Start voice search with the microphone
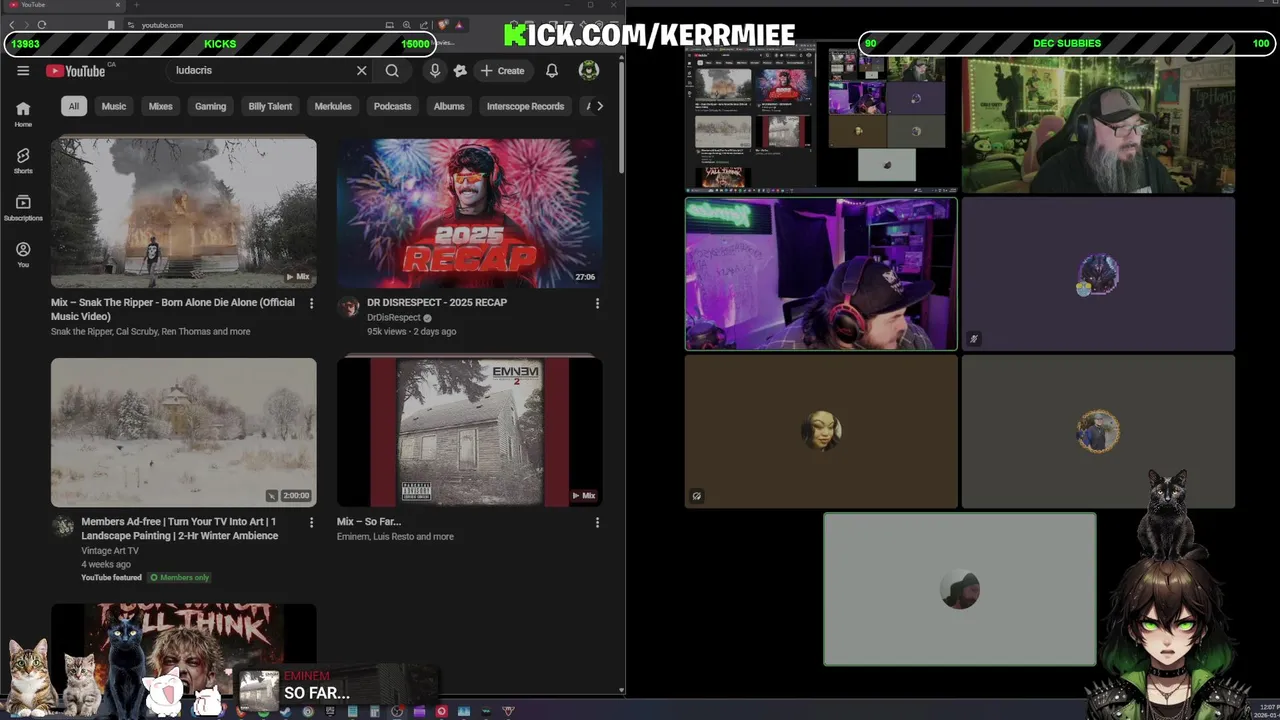This screenshot has width=1280, height=720. pos(434,71)
